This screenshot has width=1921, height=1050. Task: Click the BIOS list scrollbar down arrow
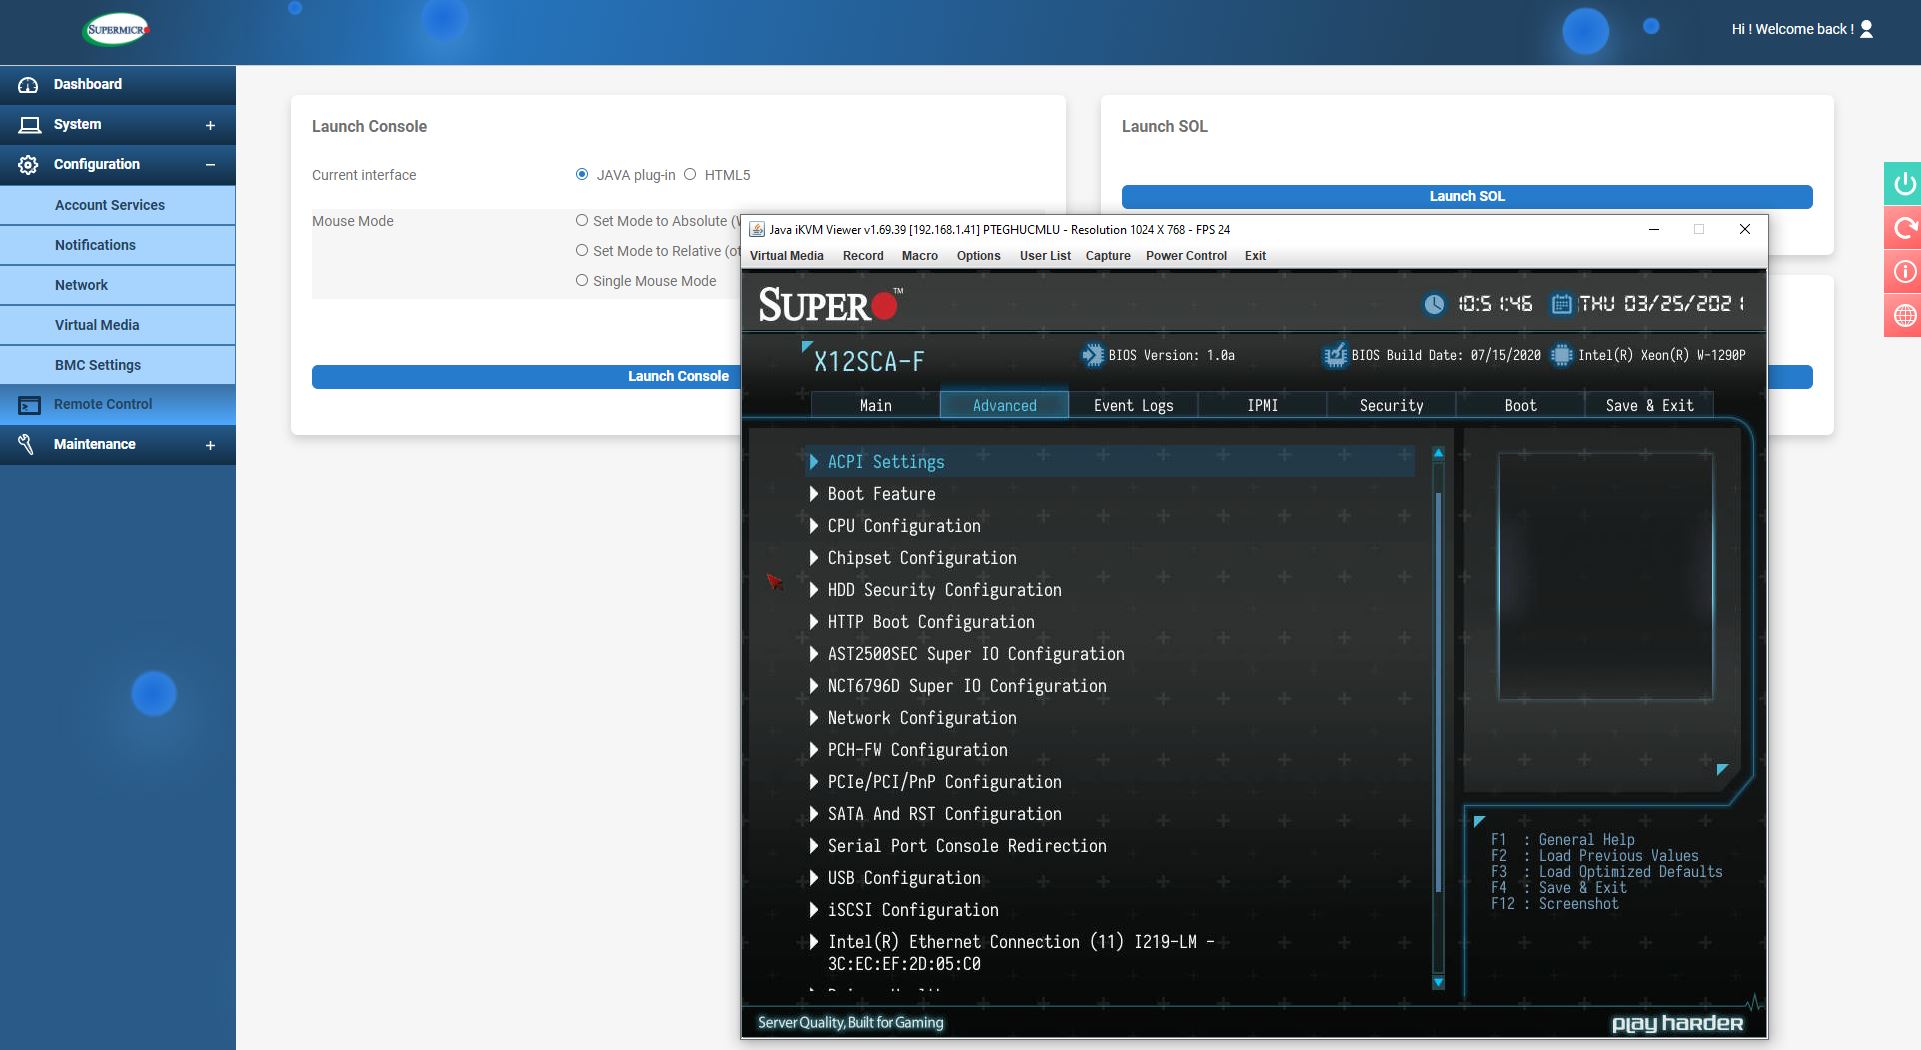pyautogui.click(x=1438, y=982)
